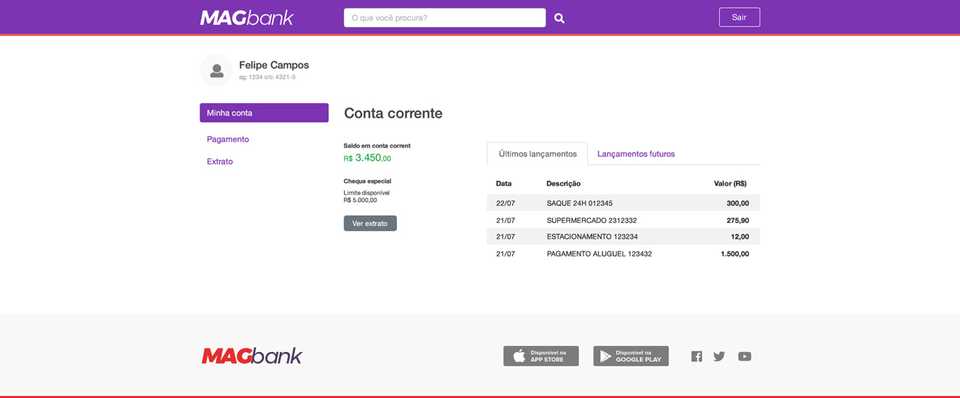Click the 12,00 value cell

click(740, 236)
